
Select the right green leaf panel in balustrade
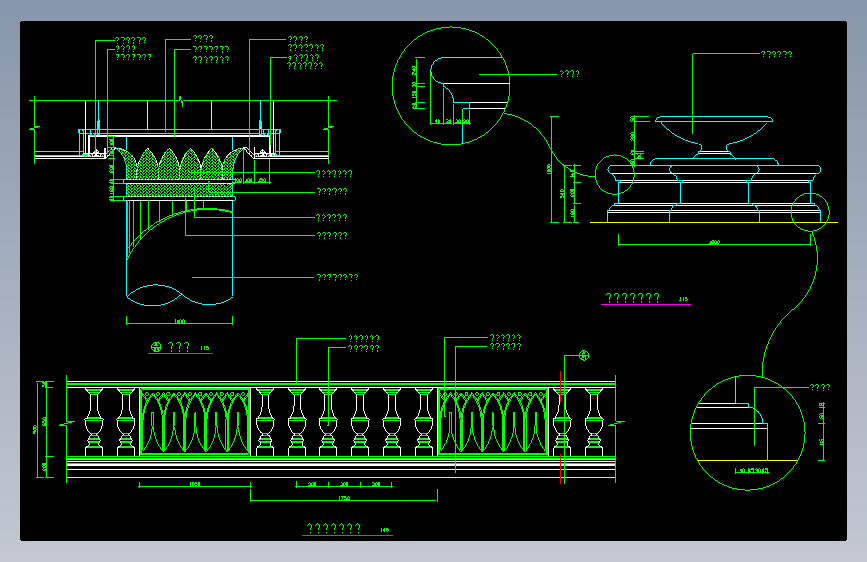point(493,422)
